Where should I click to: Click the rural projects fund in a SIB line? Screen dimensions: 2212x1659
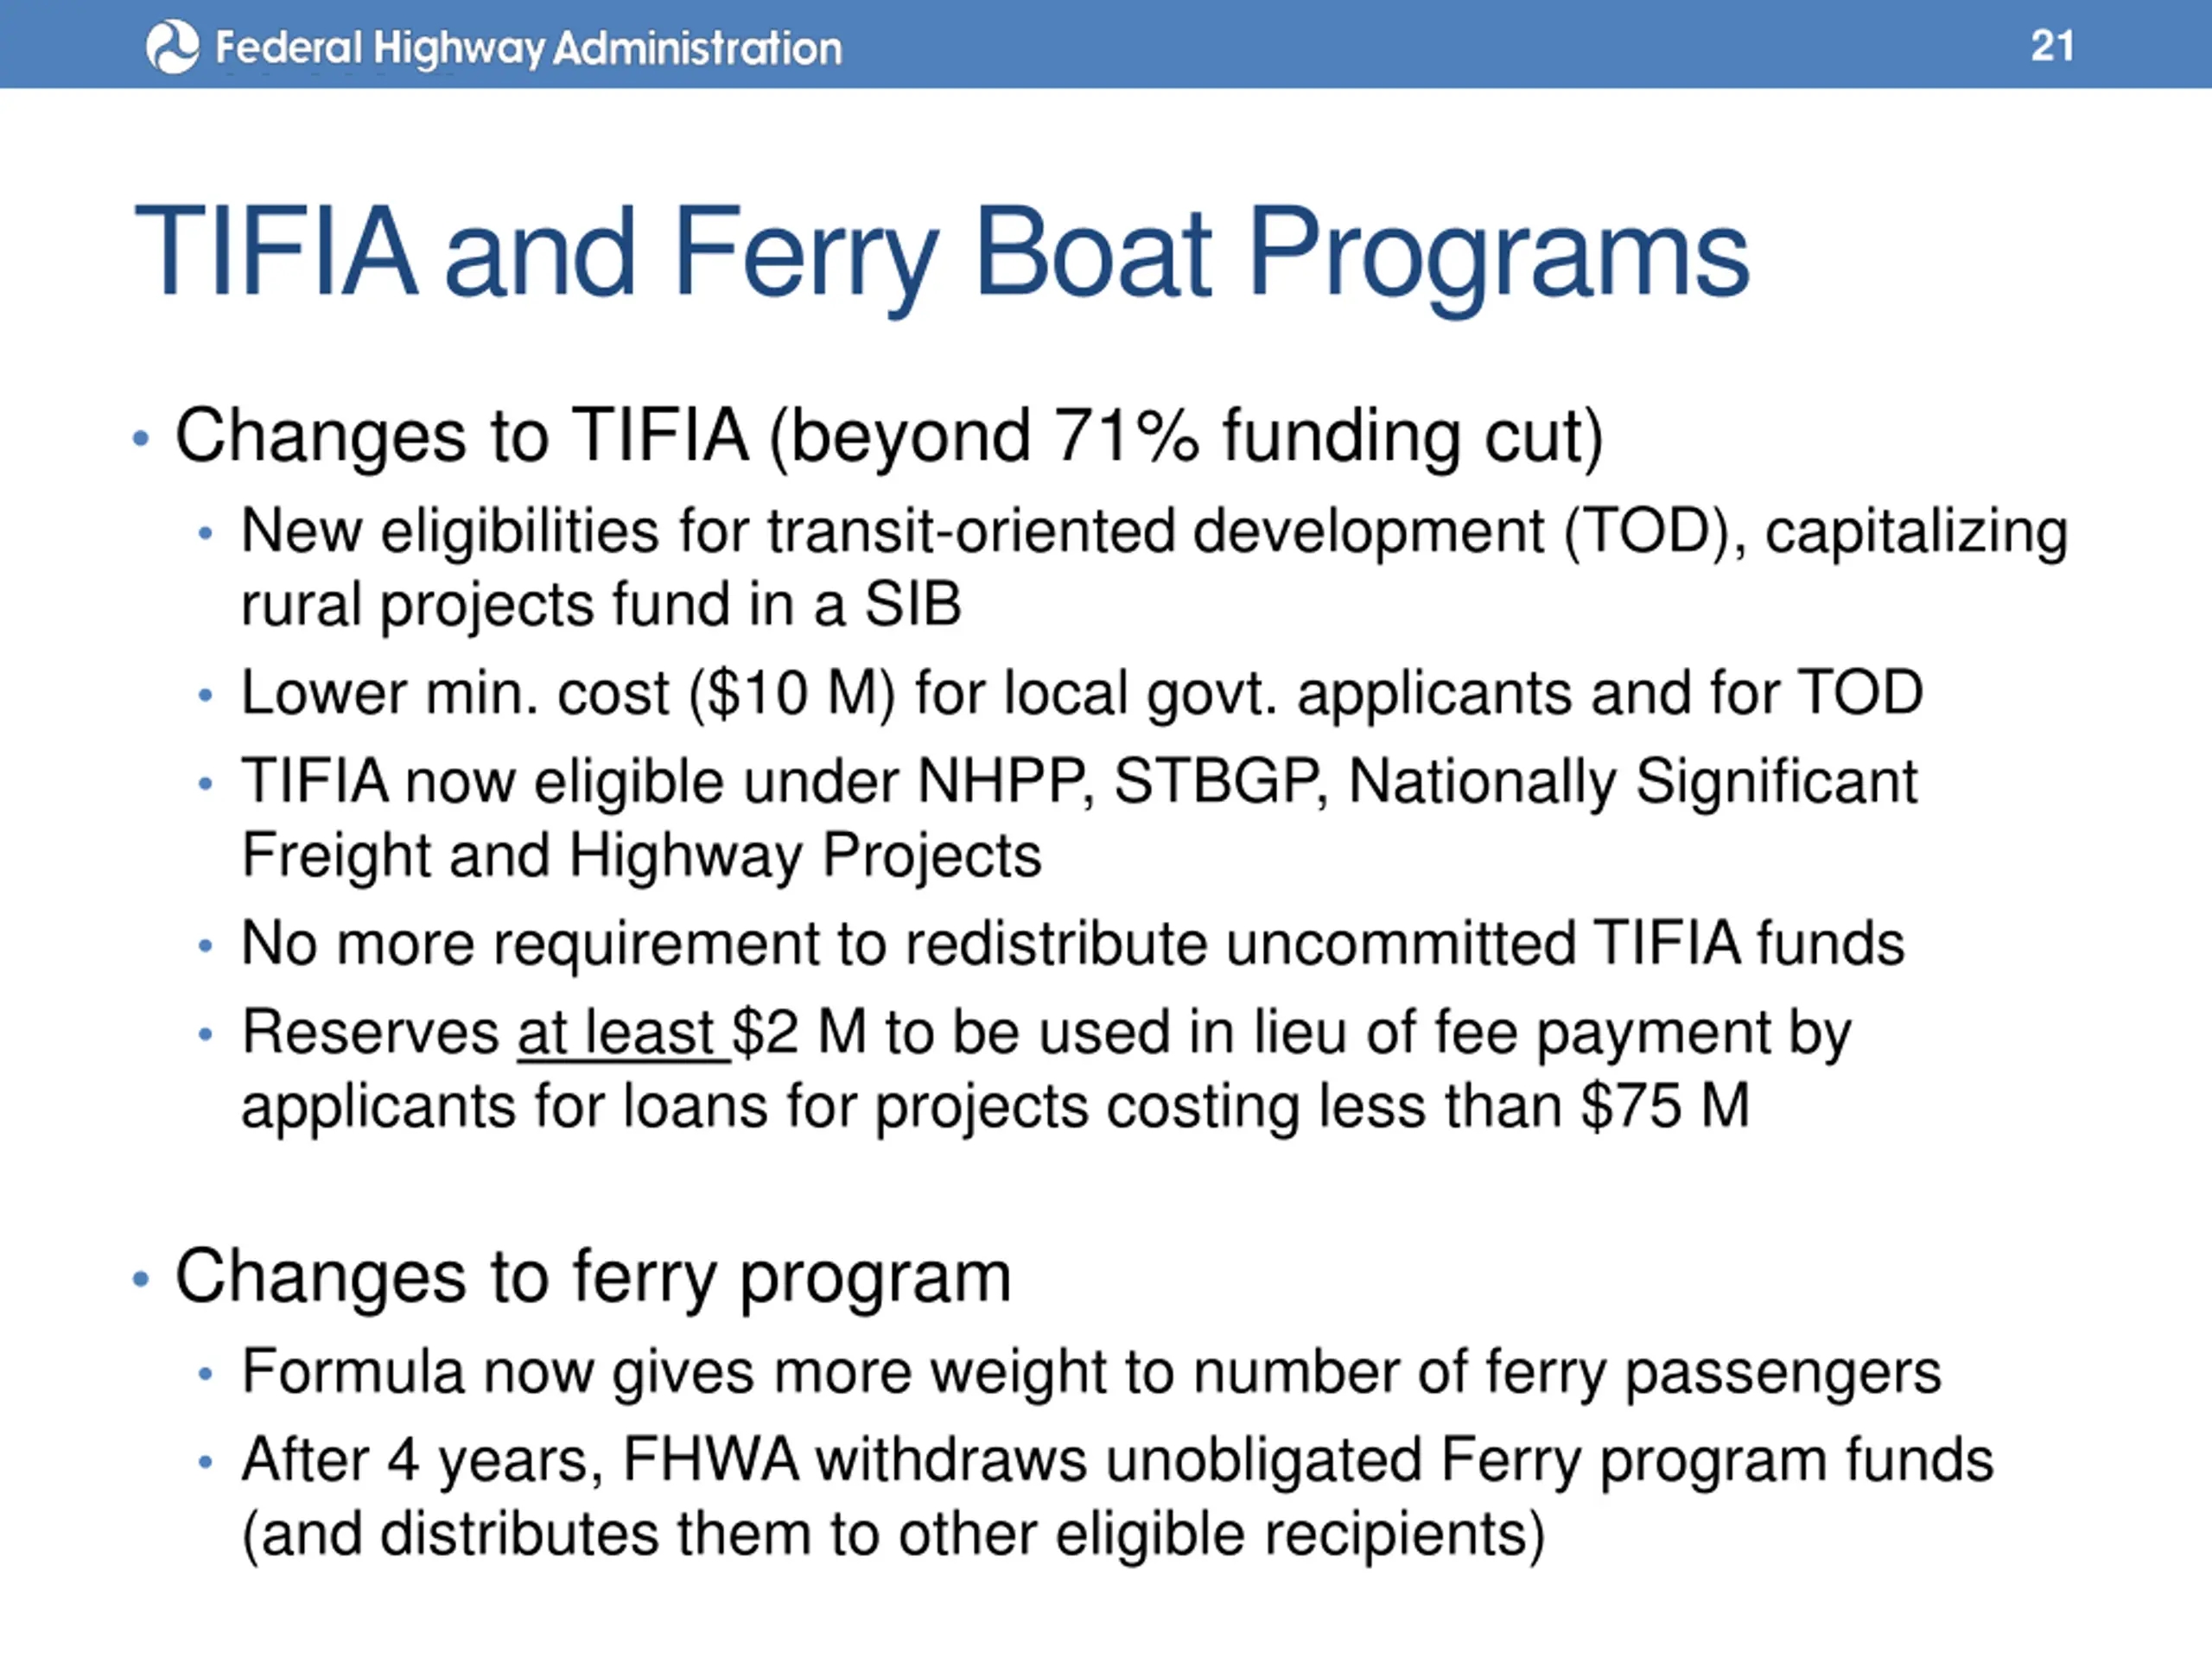pos(600,605)
